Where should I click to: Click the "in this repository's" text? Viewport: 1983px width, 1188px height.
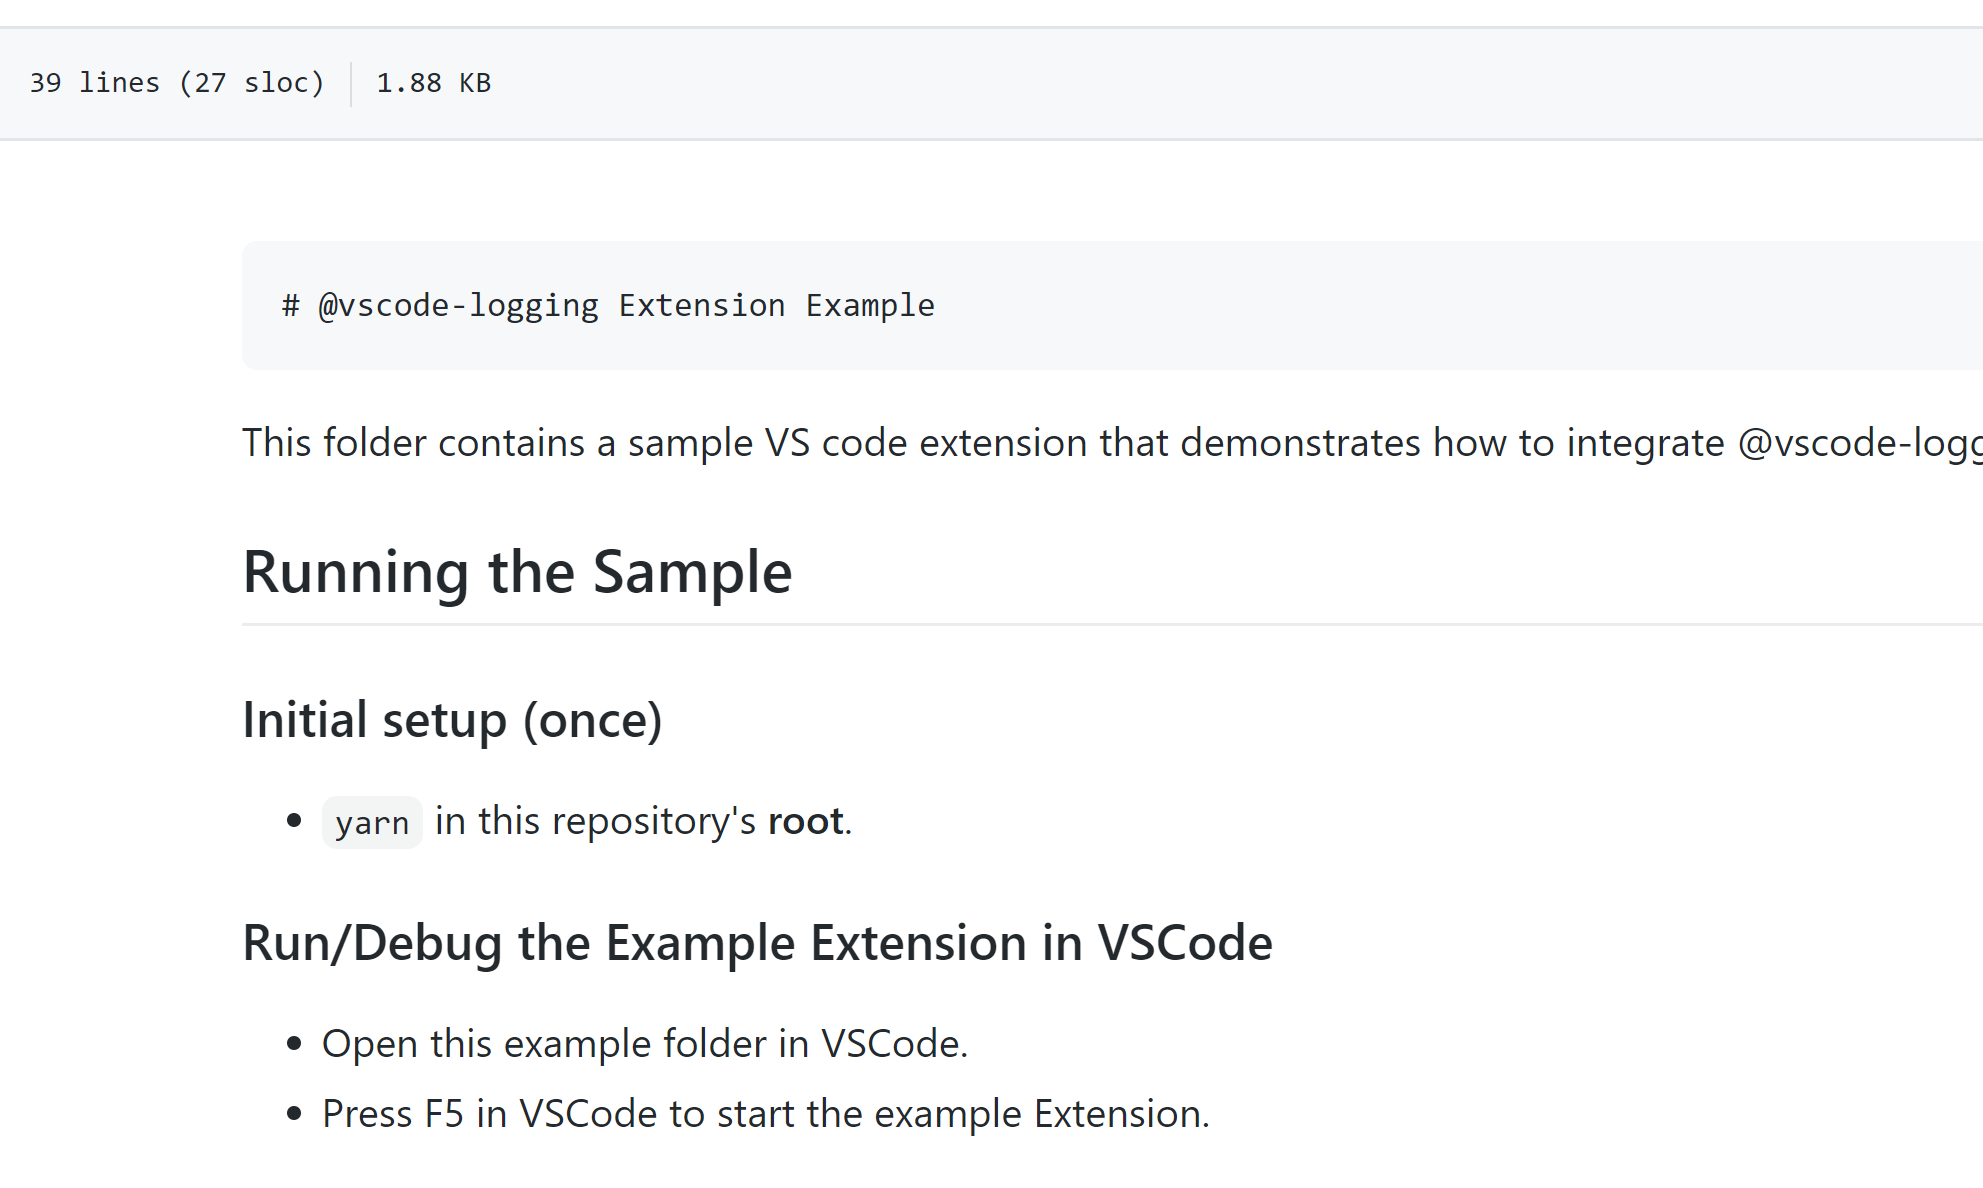click(x=595, y=821)
